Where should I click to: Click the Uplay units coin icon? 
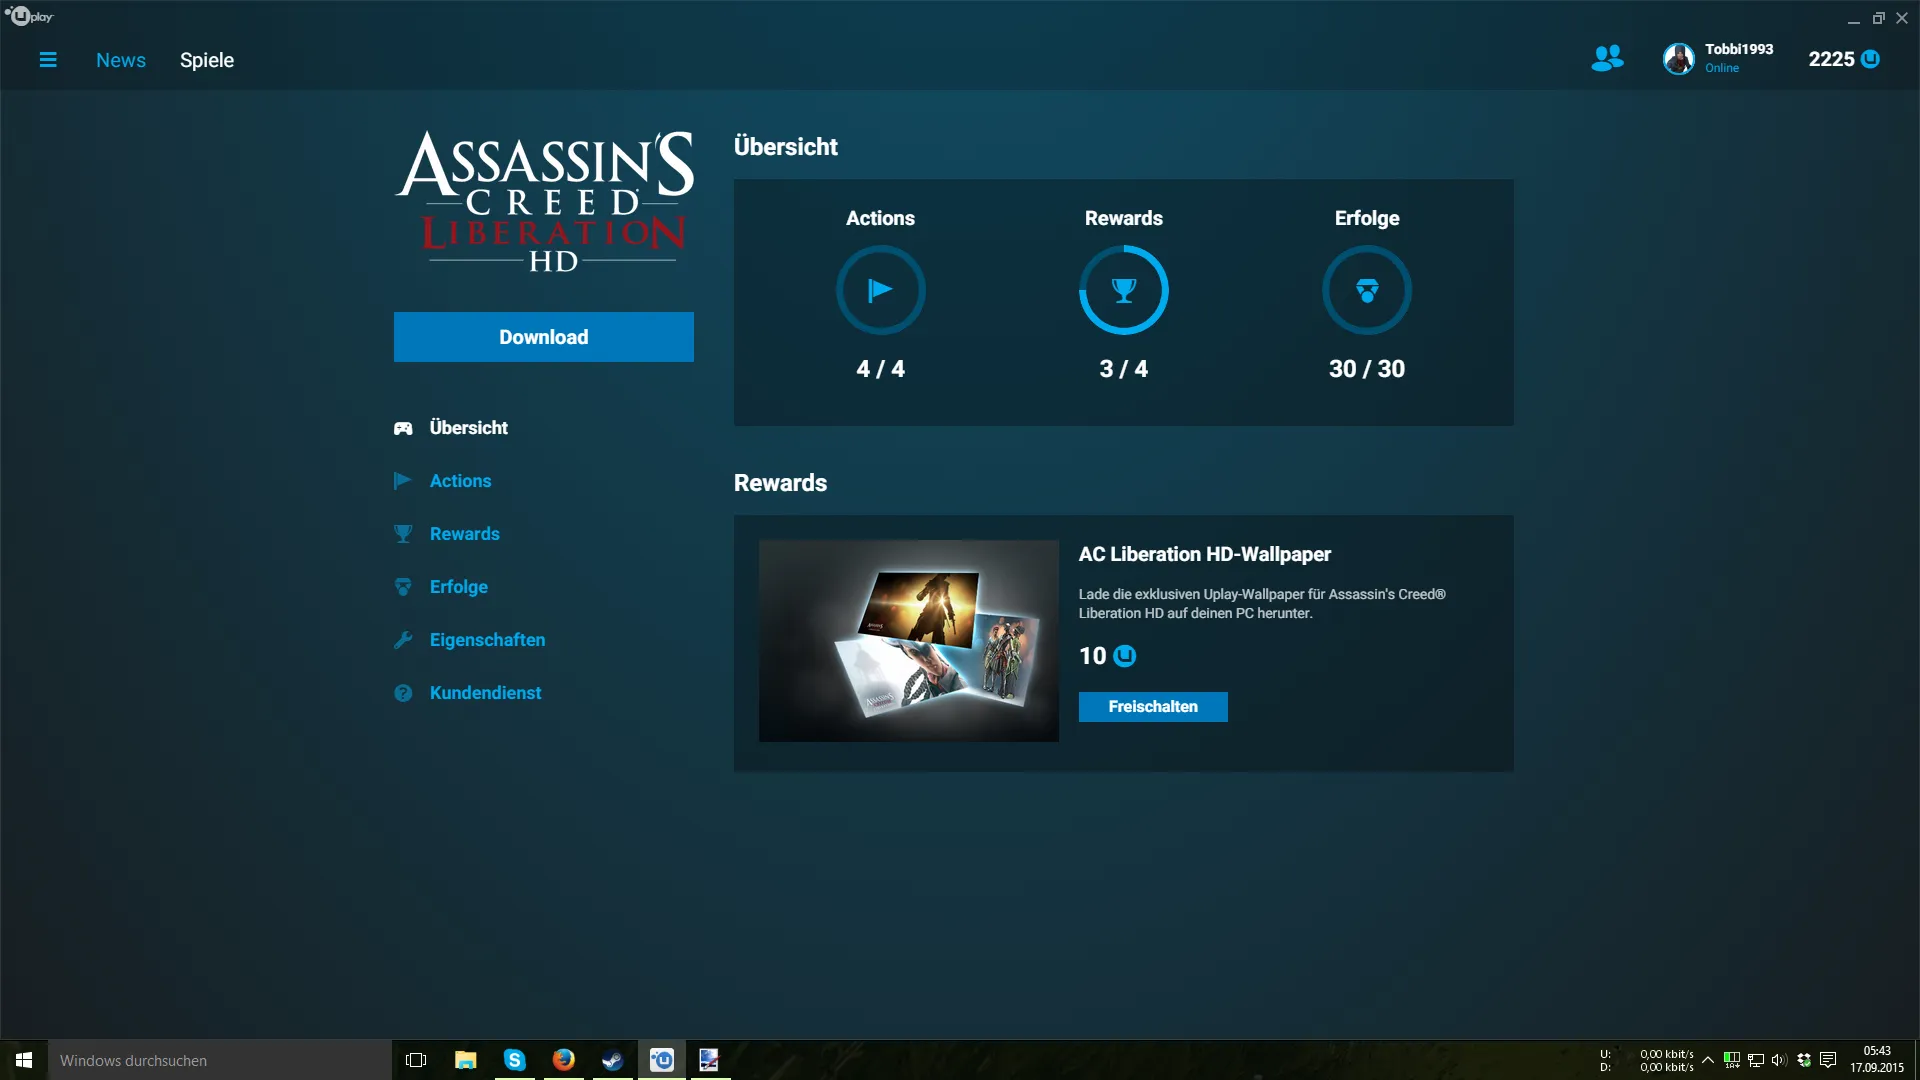pos(1870,59)
